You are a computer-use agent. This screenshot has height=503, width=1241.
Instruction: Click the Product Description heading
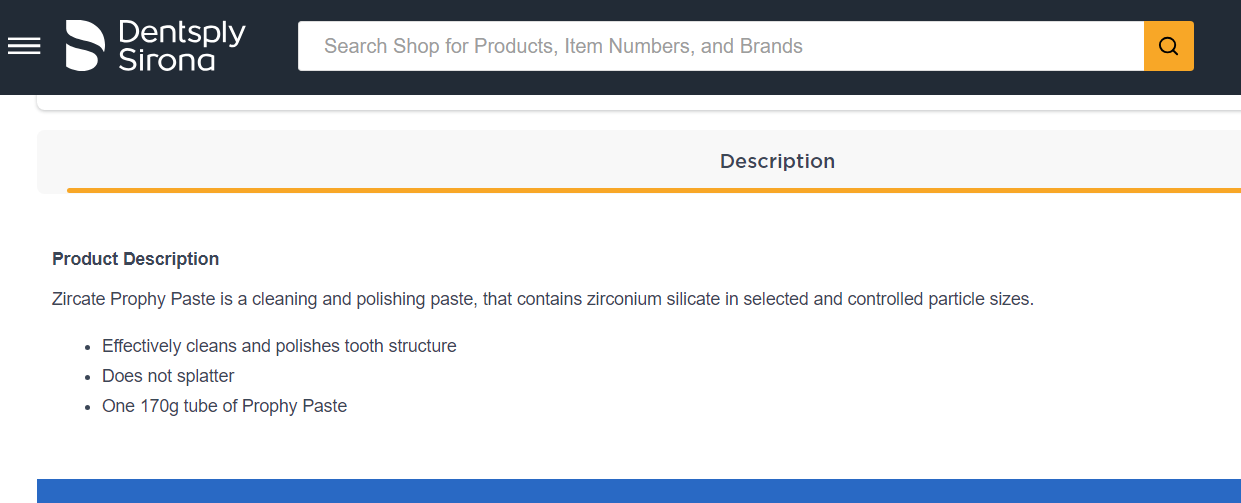tap(135, 259)
